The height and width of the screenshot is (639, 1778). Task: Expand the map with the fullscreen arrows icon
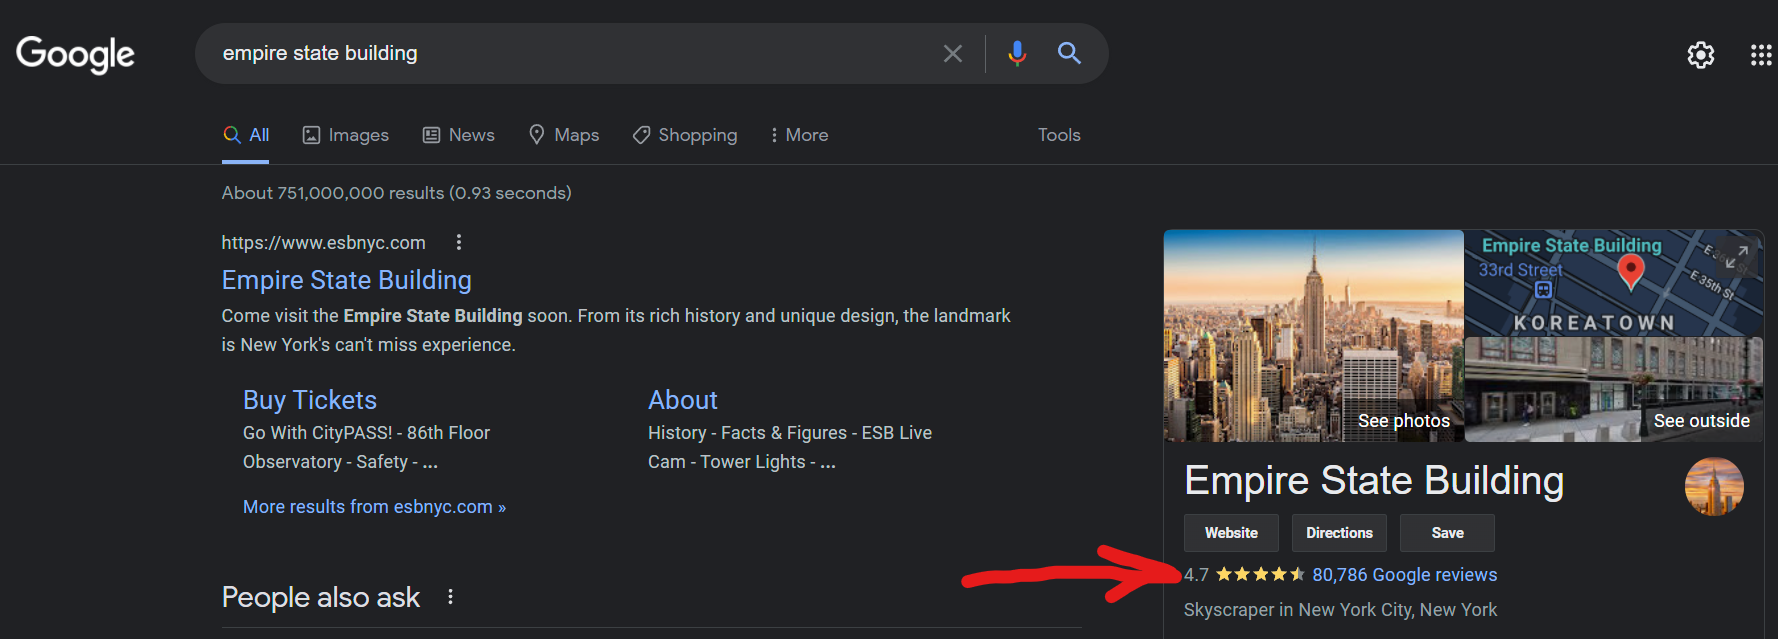[x=1737, y=257]
